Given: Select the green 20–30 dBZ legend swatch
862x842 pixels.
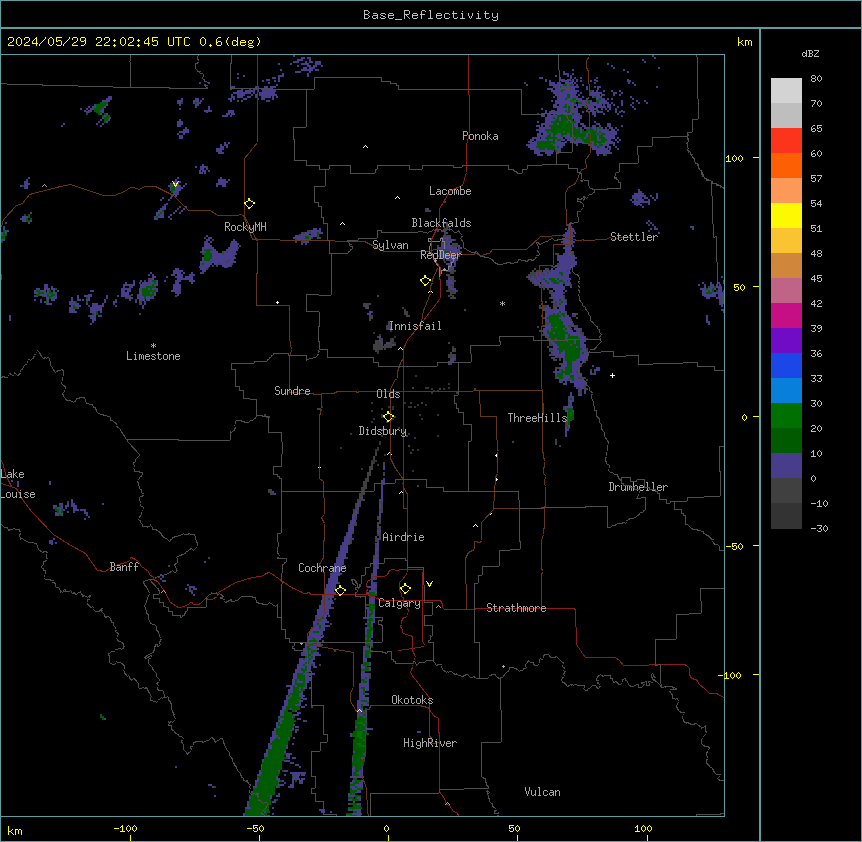Looking at the screenshot, I should (786, 416).
